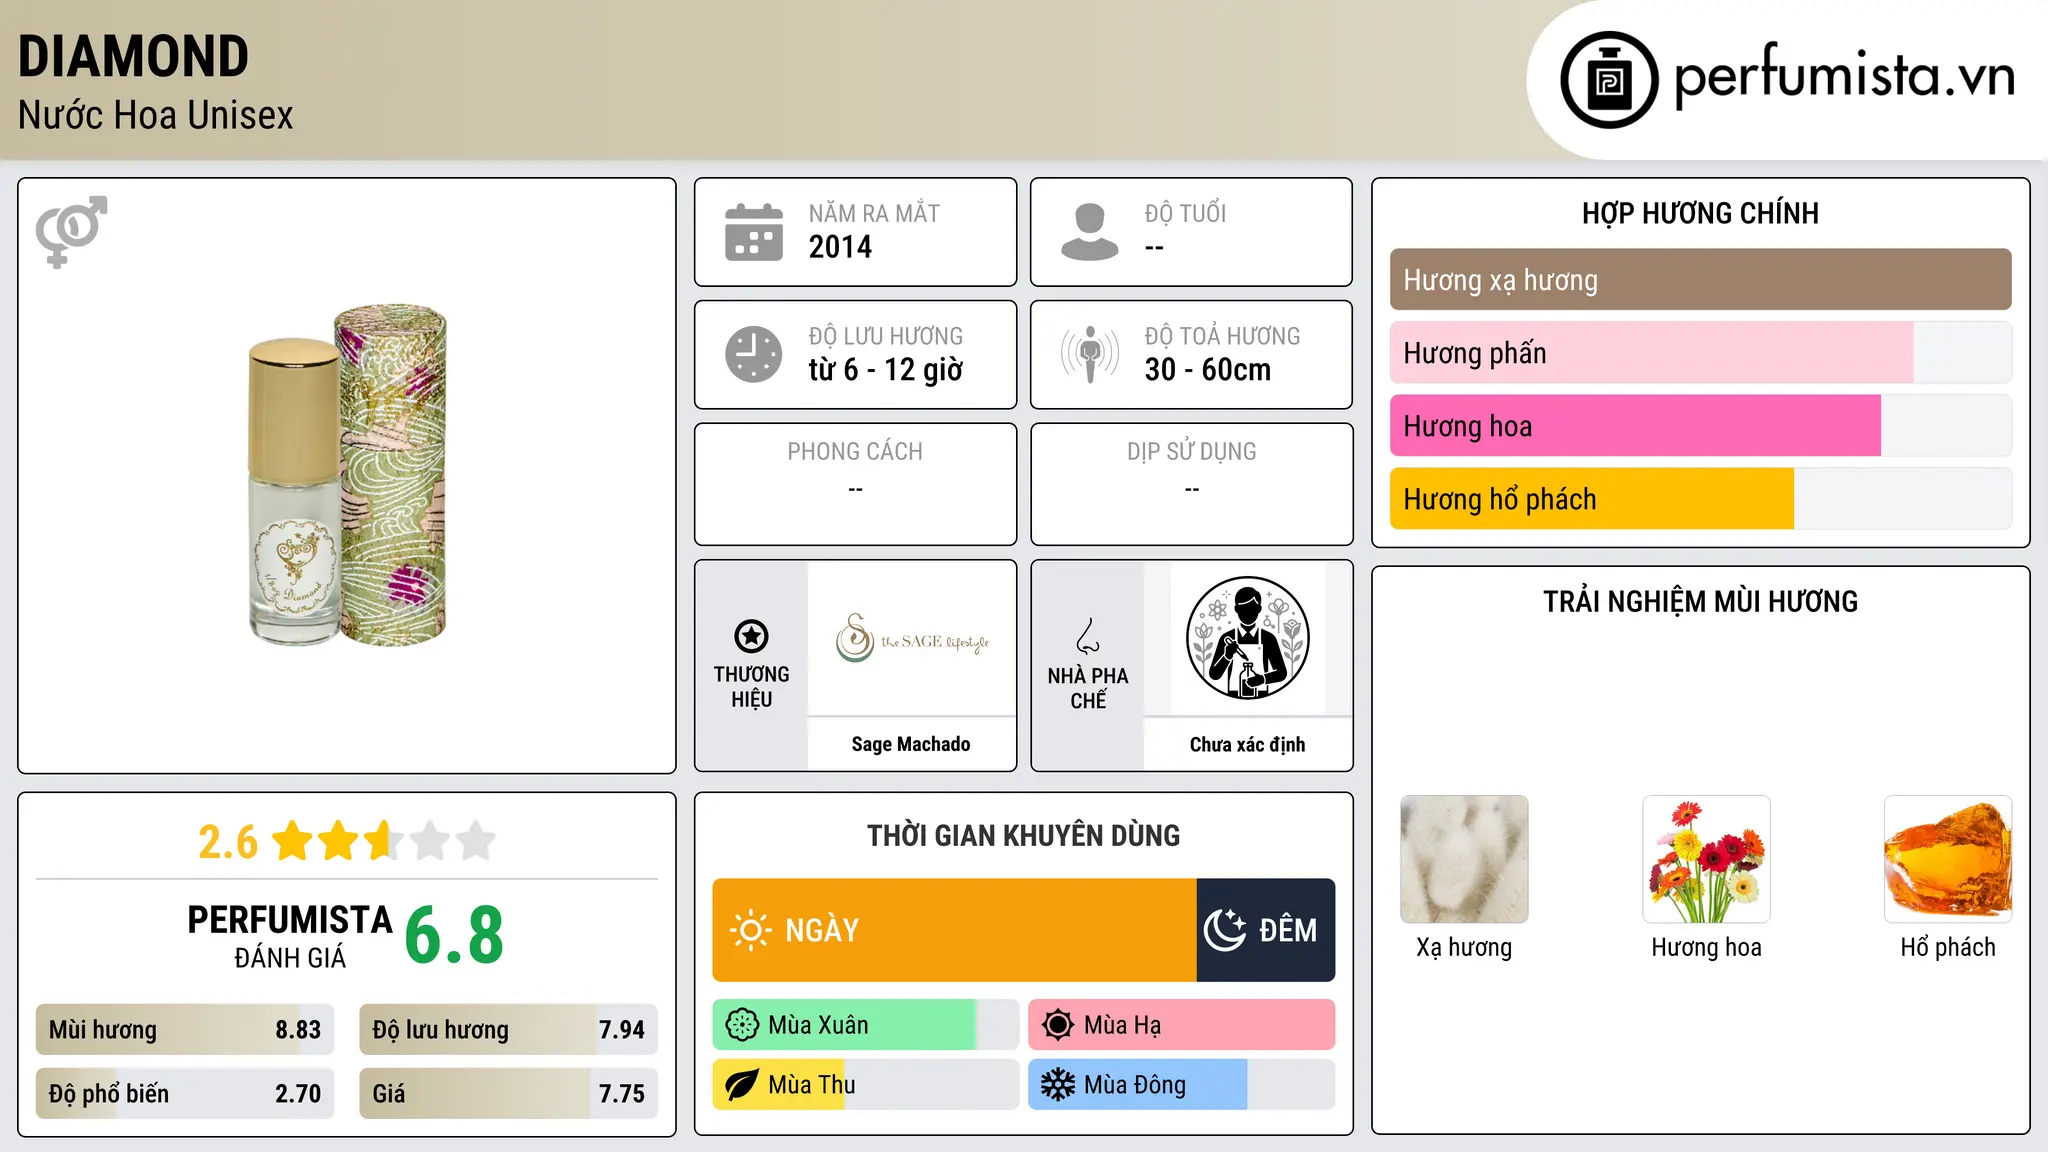Click the perfumista.vn perfume bottle logo icon
This screenshot has height=1152, width=2048.
coord(1609,80)
